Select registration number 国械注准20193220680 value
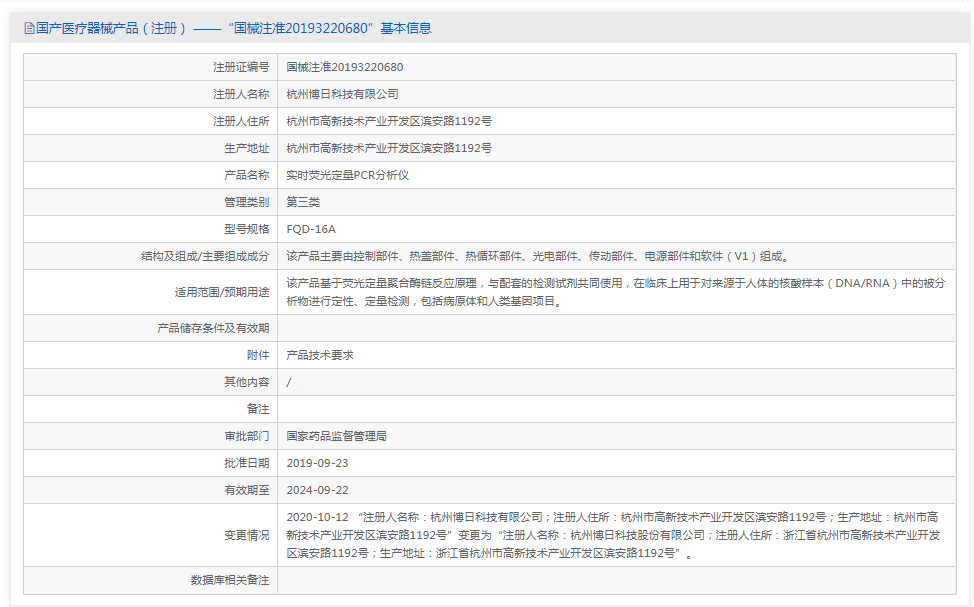 pos(345,67)
